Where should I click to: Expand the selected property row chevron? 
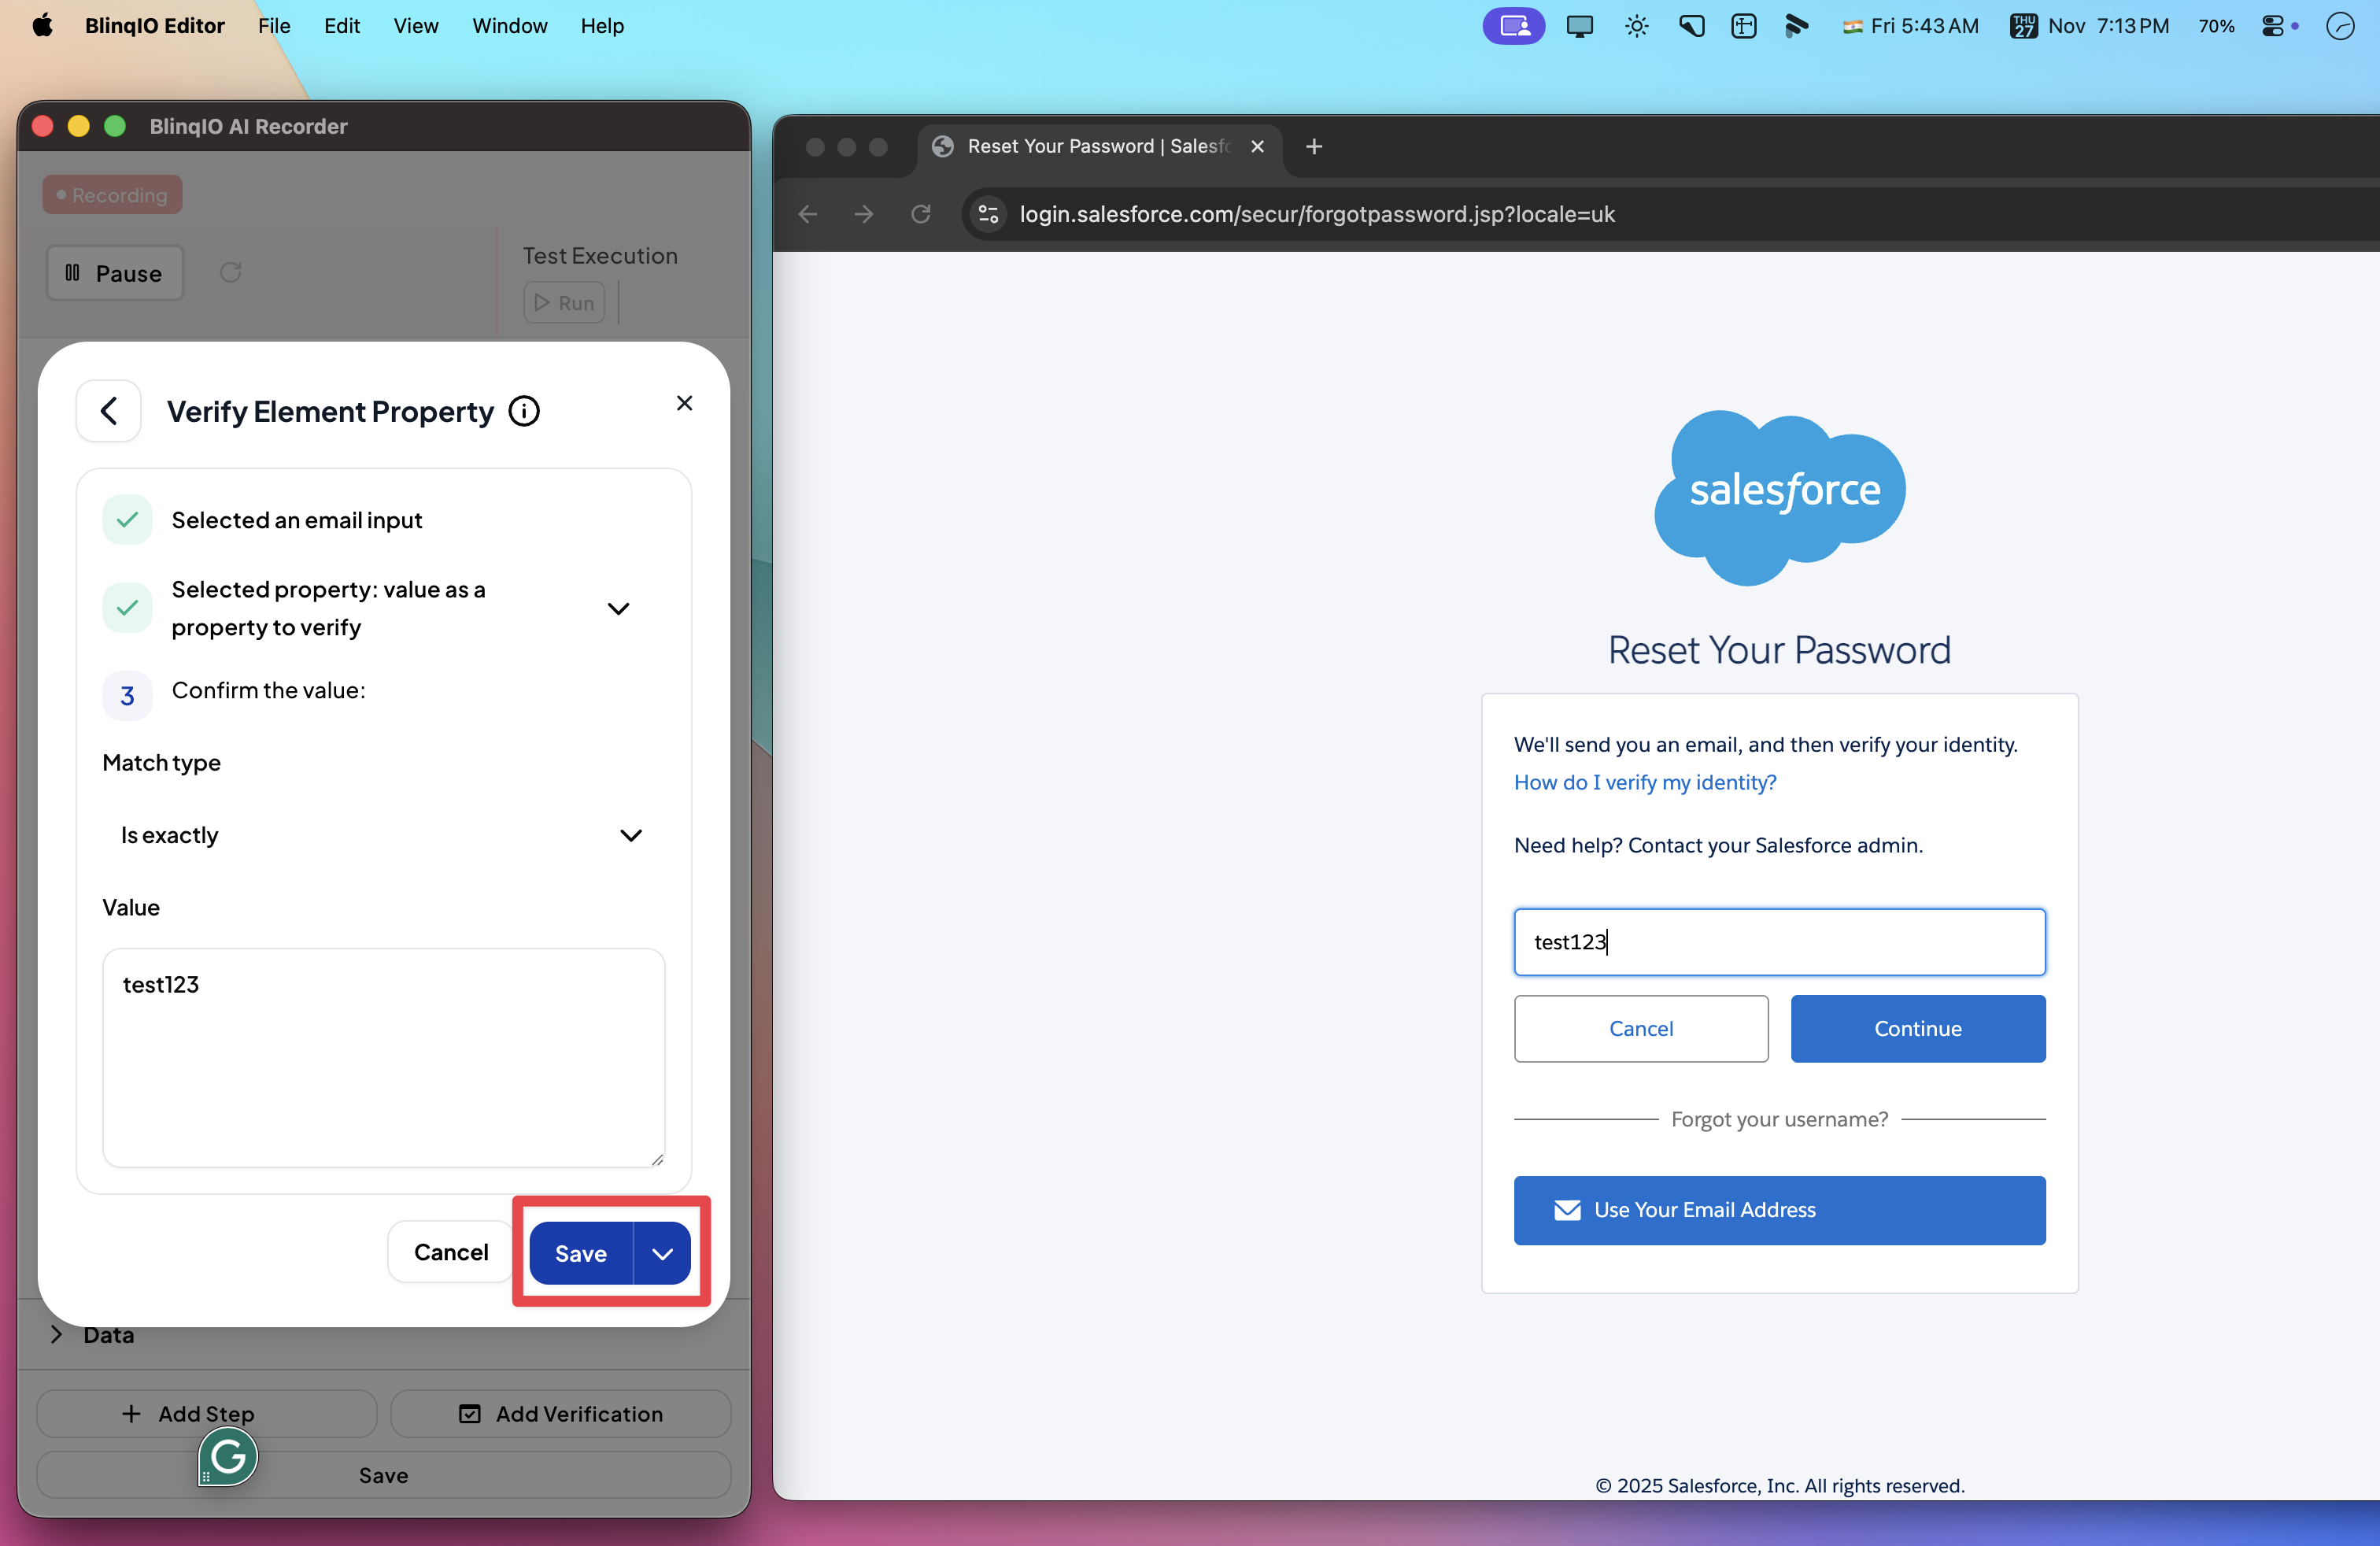(x=618, y=608)
